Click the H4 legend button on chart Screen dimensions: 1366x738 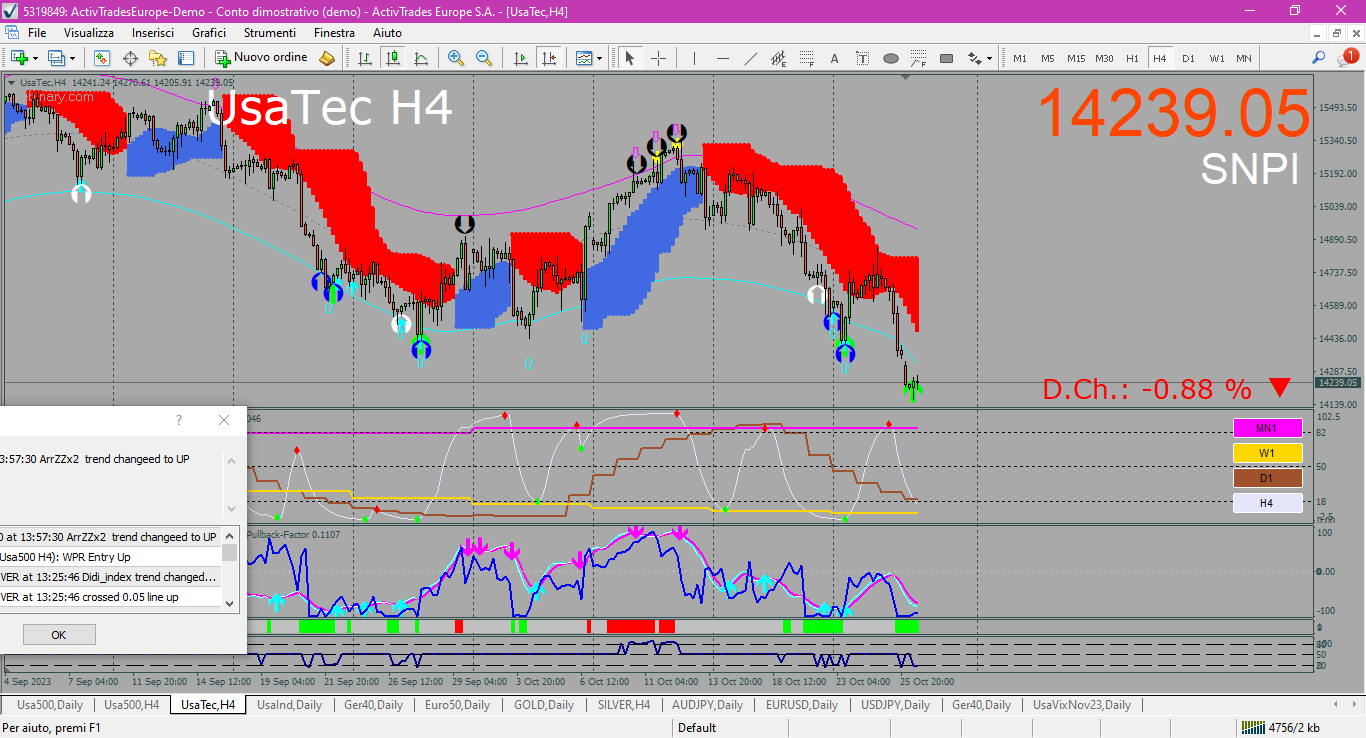click(x=1268, y=503)
